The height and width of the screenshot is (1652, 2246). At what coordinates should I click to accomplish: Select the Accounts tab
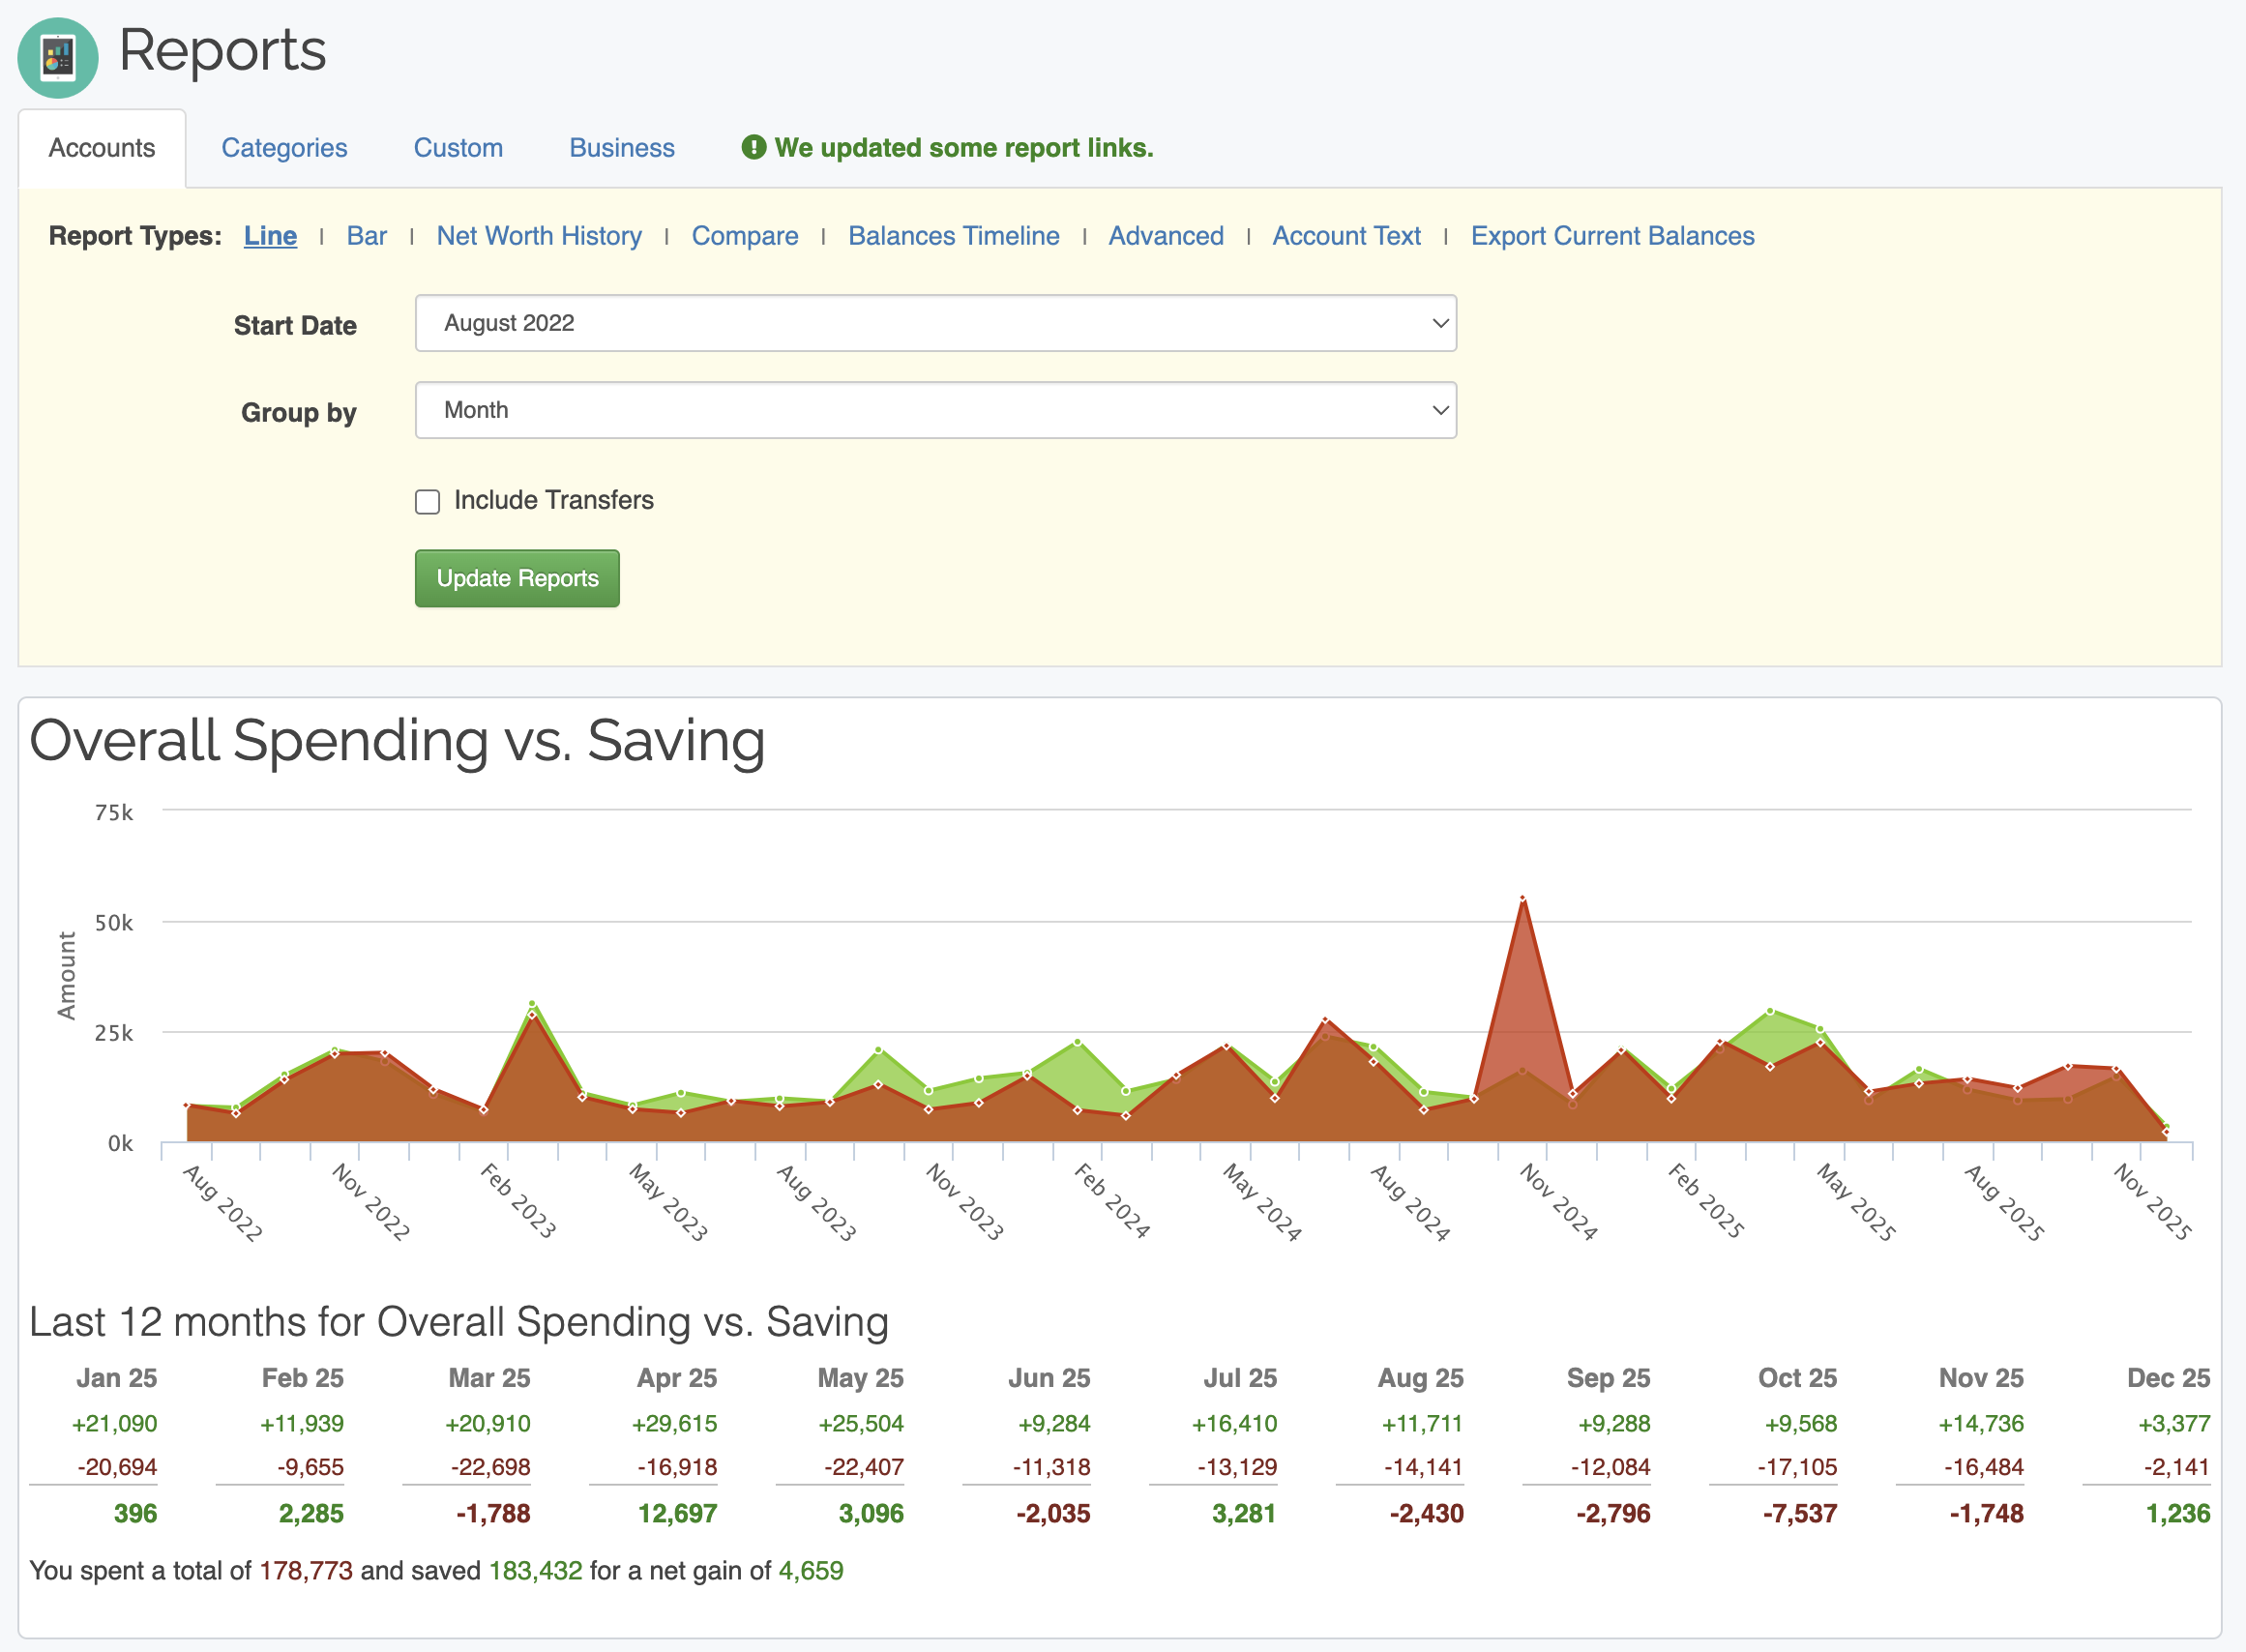(x=102, y=148)
